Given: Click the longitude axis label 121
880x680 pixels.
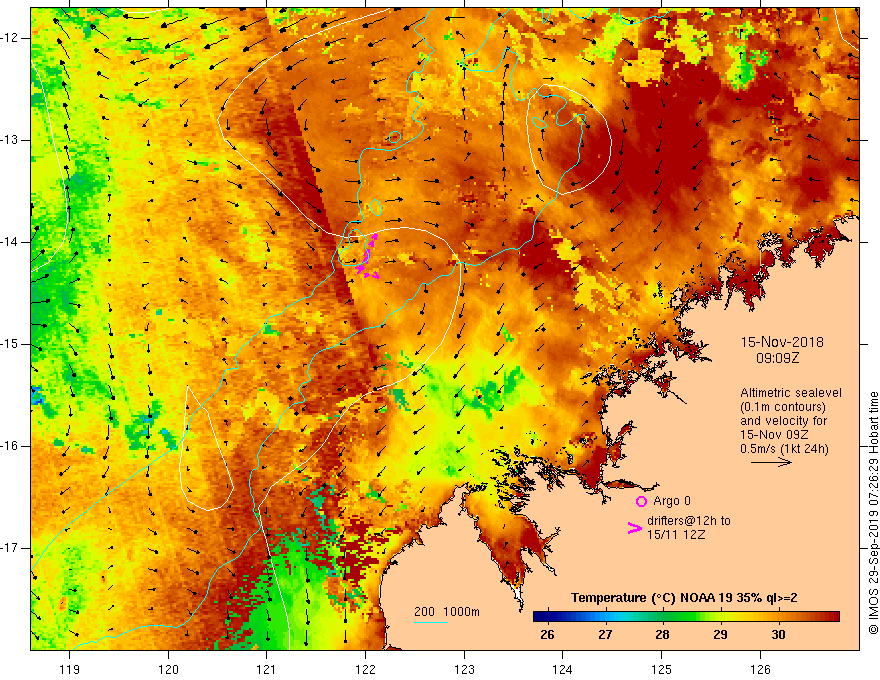Looking at the screenshot, I should pos(267,669).
